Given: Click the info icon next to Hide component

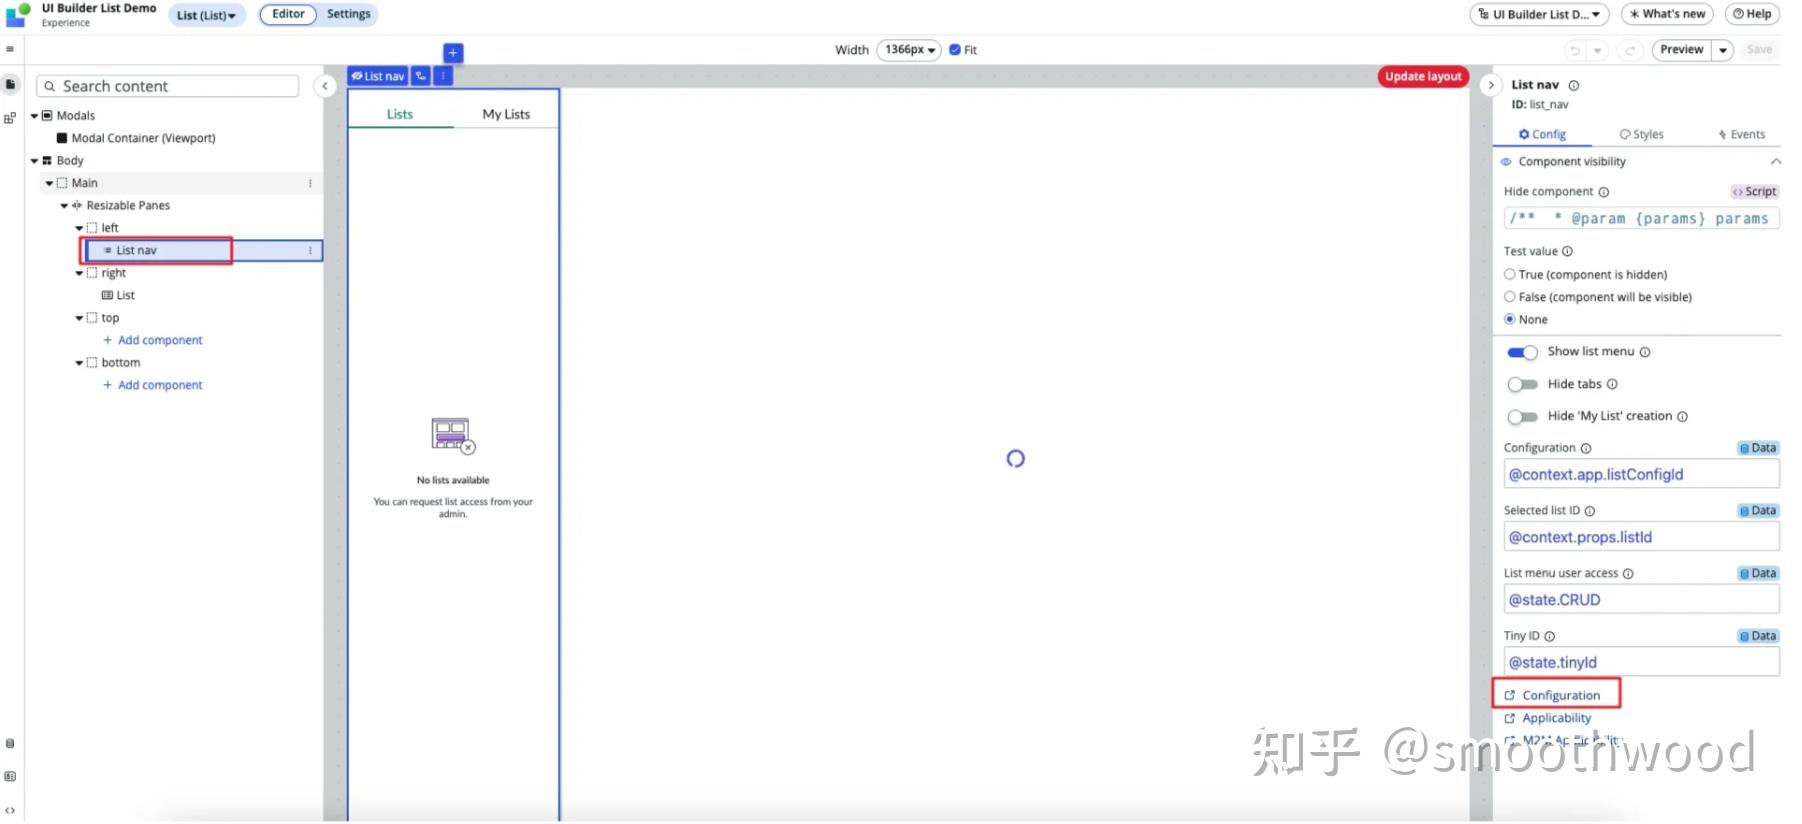Looking at the screenshot, I should tap(1603, 192).
